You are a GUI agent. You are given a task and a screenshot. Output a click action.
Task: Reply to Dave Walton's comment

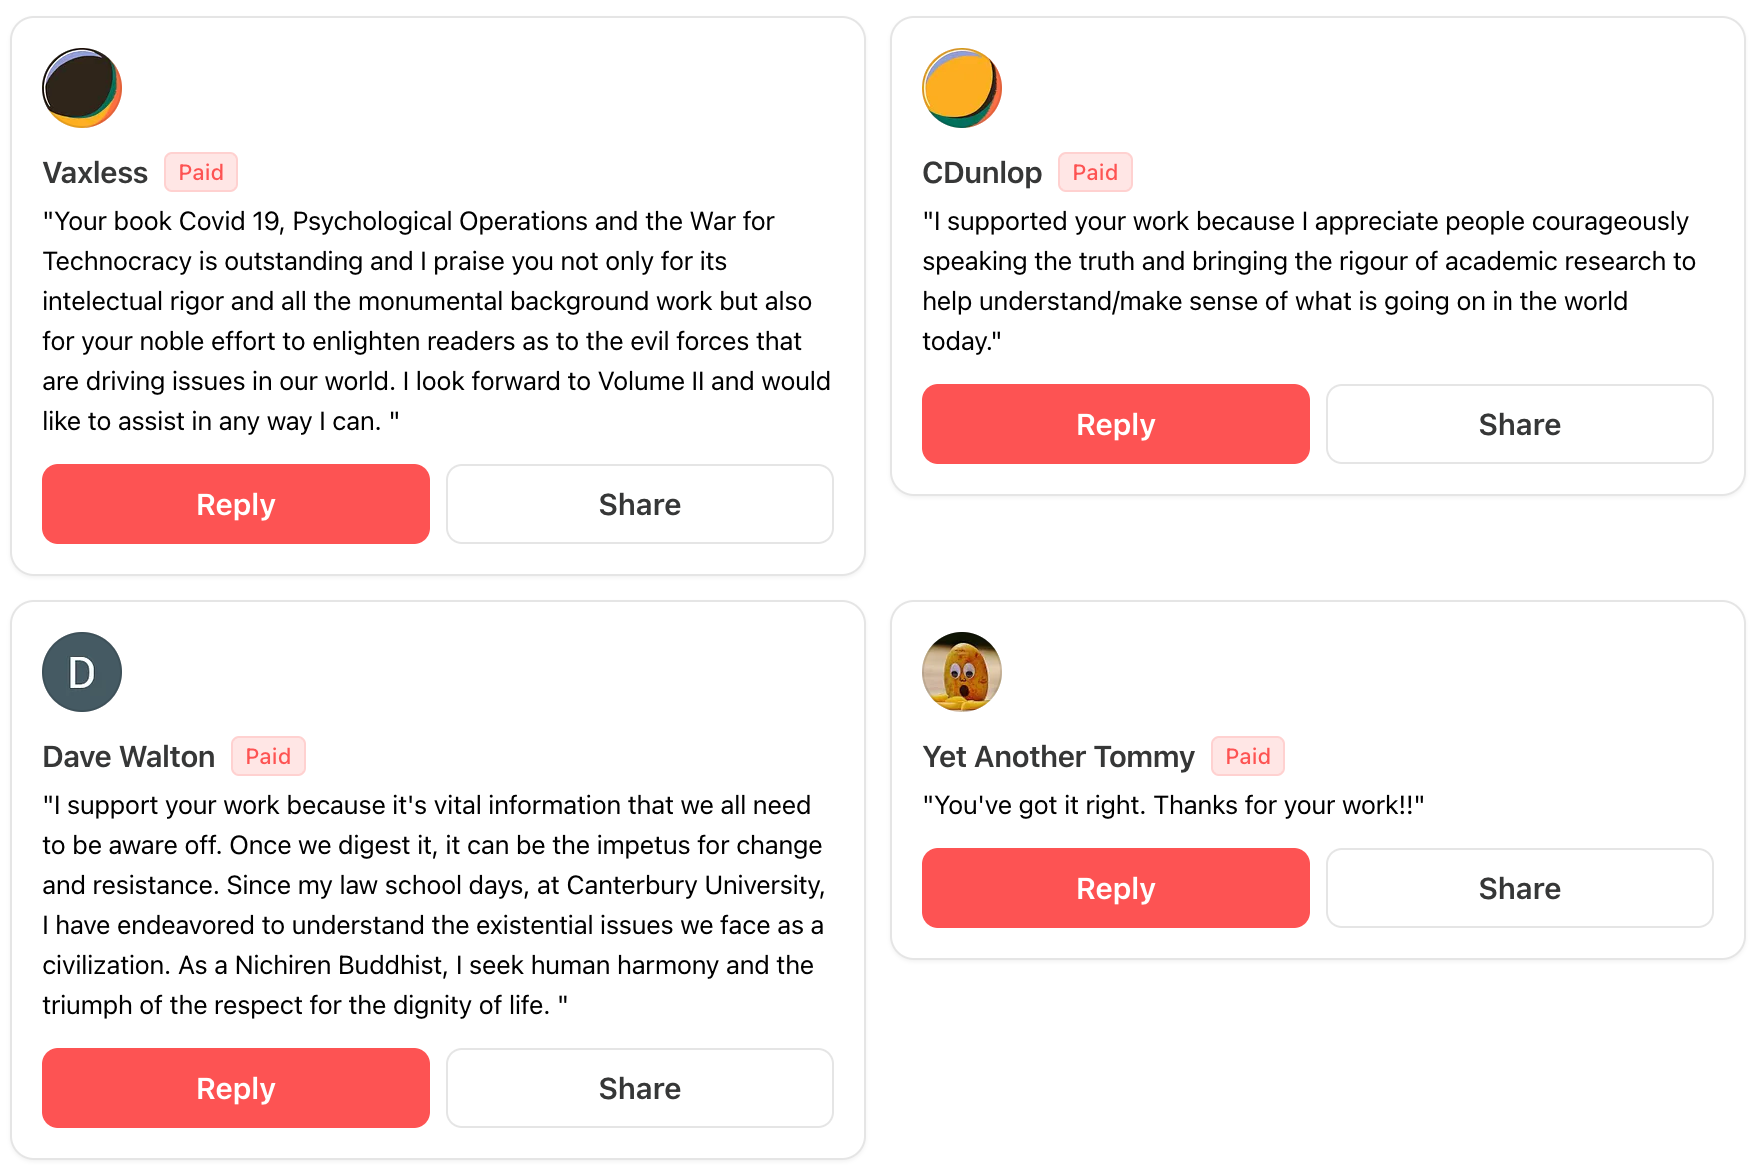[x=236, y=1088]
